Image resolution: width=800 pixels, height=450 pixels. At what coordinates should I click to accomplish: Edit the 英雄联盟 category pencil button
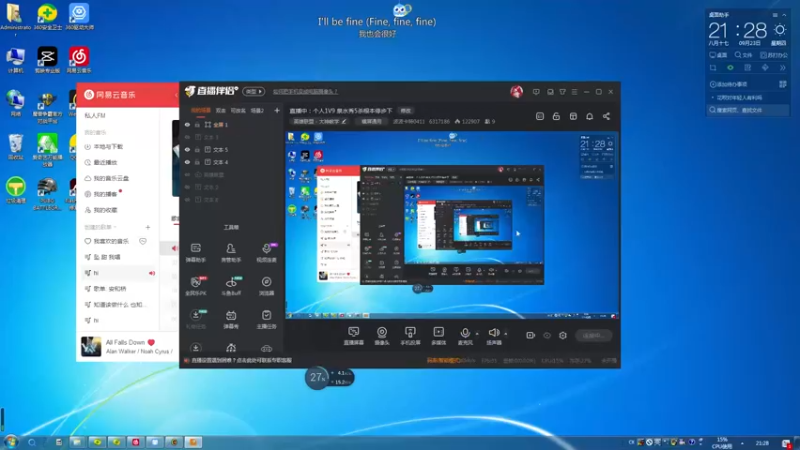(344, 121)
